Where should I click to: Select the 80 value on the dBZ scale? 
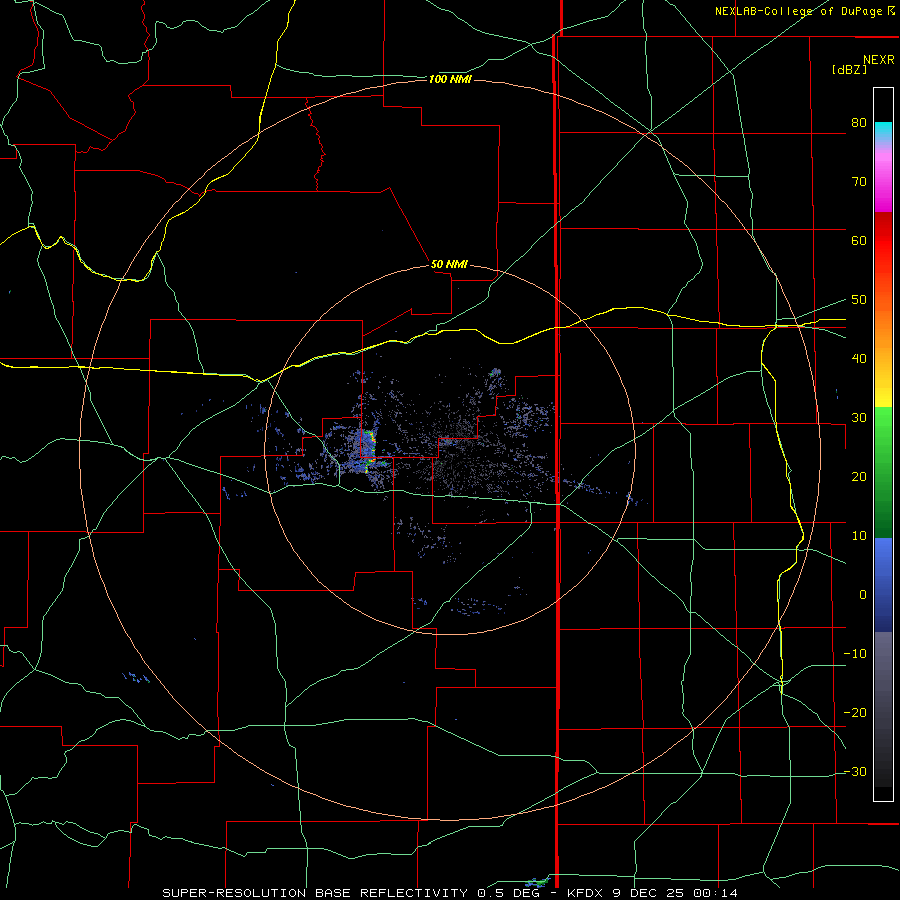point(859,123)
